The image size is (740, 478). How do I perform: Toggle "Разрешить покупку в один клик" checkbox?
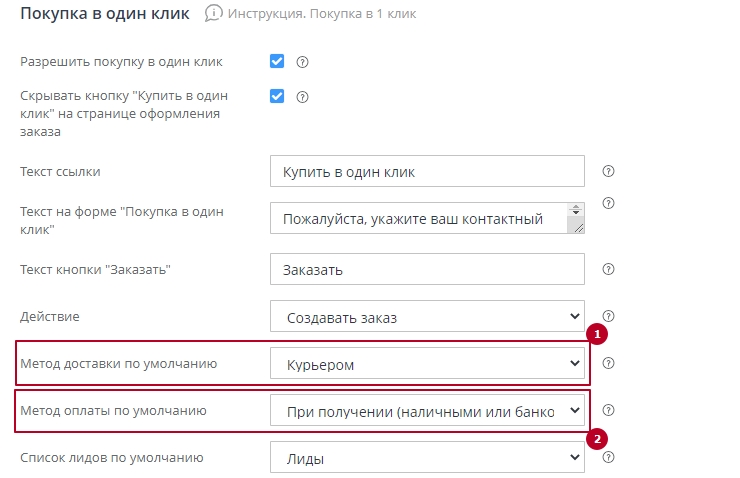[x=277, y=62]
